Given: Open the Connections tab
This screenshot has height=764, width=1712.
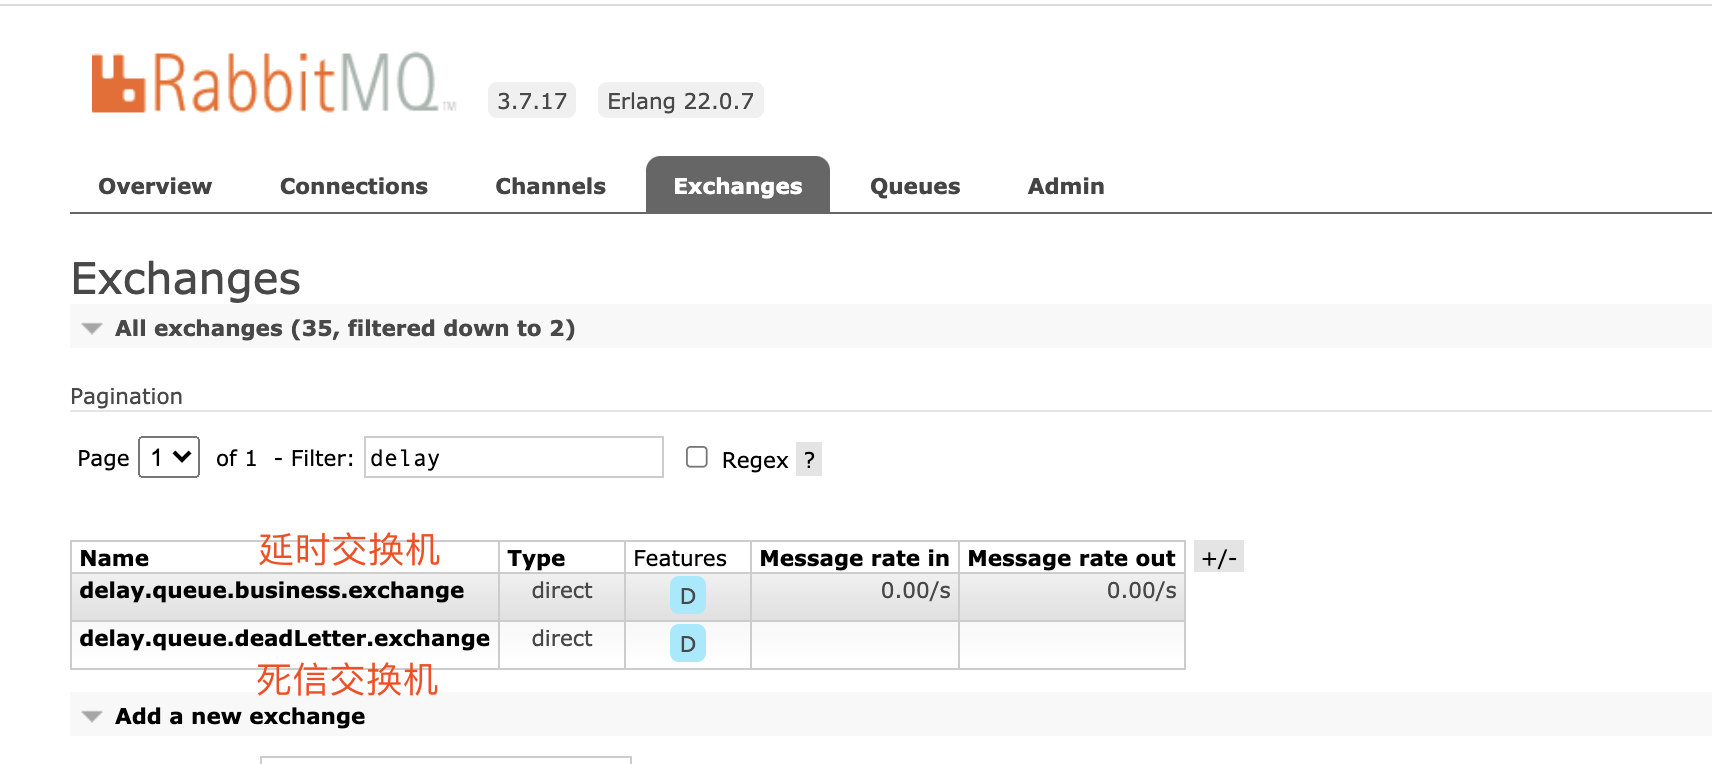Looking at the screenshot, I should 354,186.
